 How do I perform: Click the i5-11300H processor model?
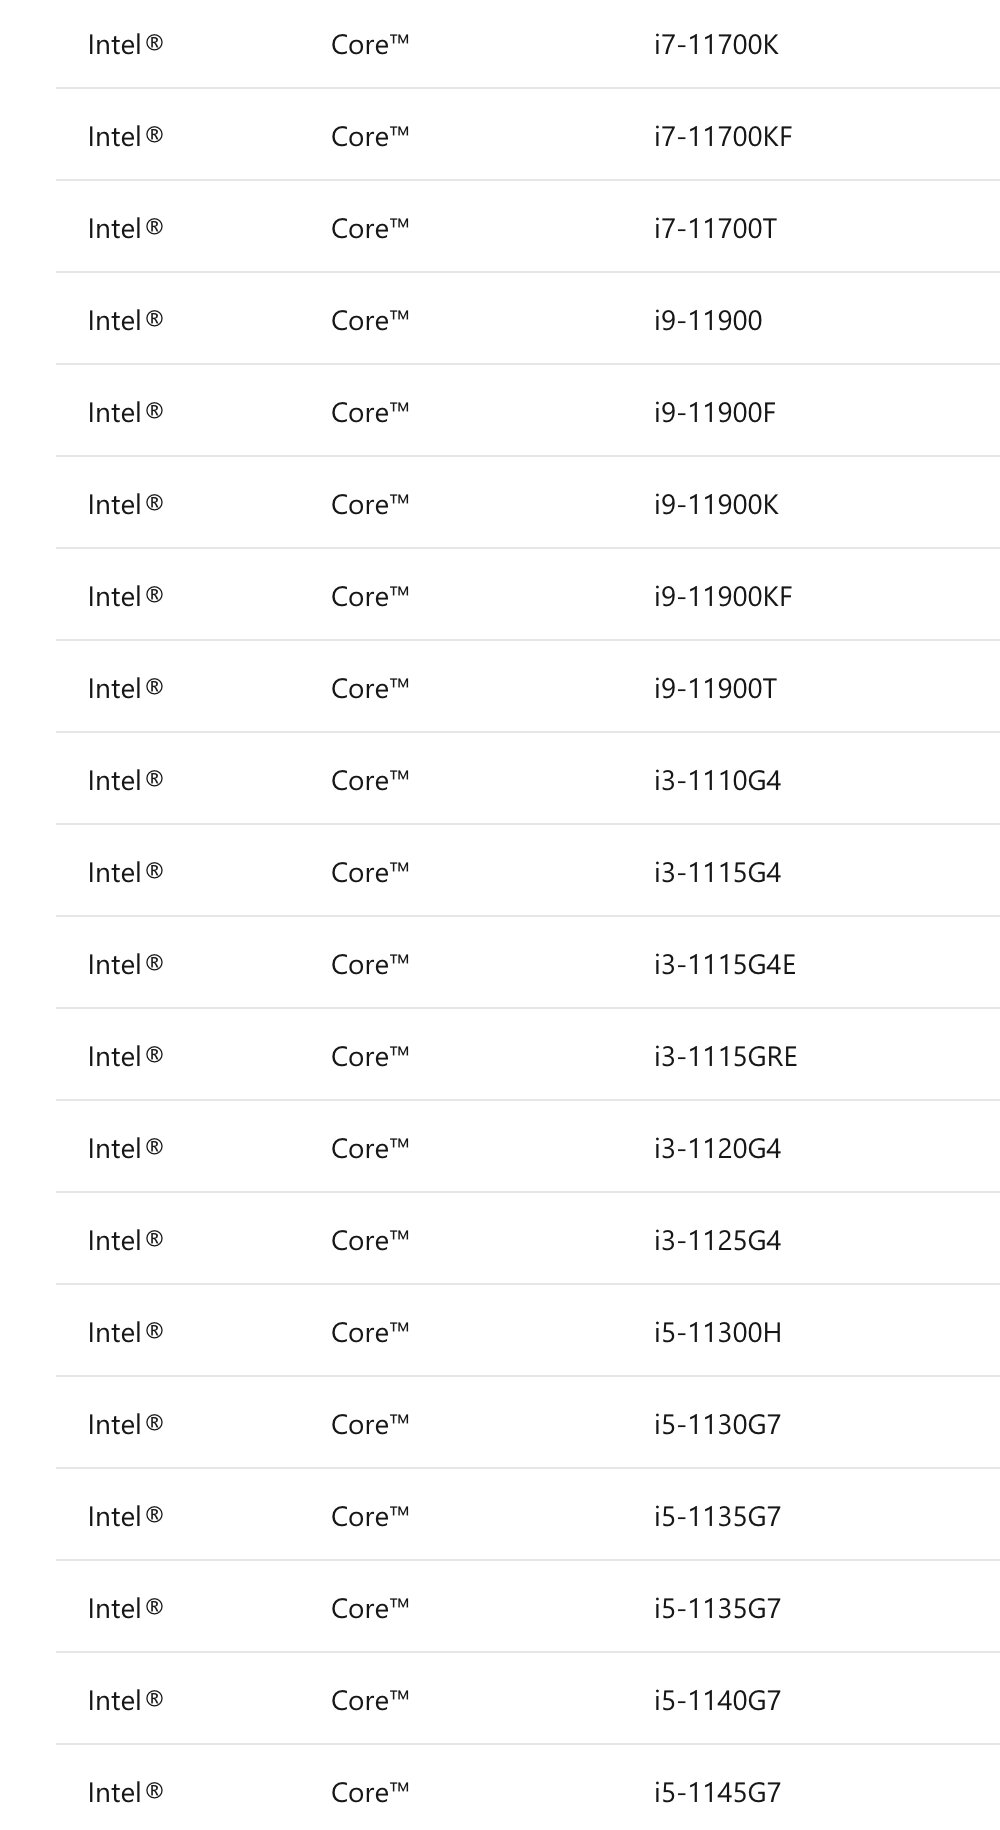click(x=718, y=1333)
